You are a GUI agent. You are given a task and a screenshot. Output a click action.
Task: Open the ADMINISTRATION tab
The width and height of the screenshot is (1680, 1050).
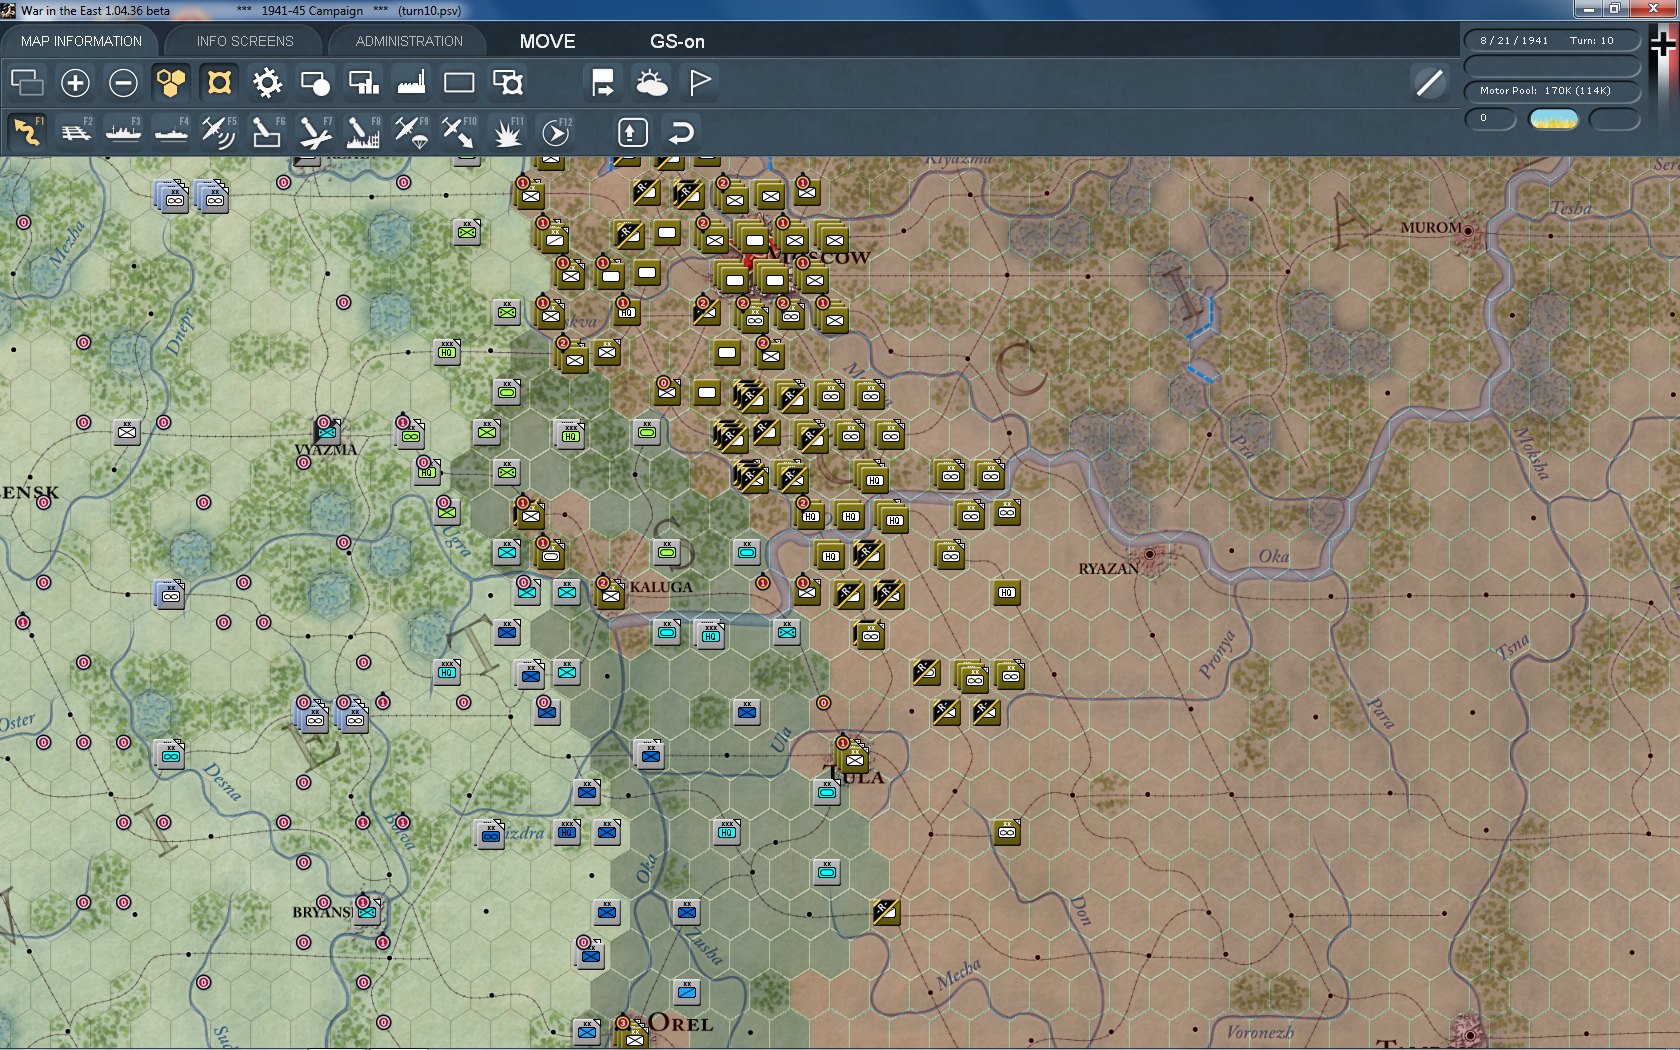[x=409, y=41]
